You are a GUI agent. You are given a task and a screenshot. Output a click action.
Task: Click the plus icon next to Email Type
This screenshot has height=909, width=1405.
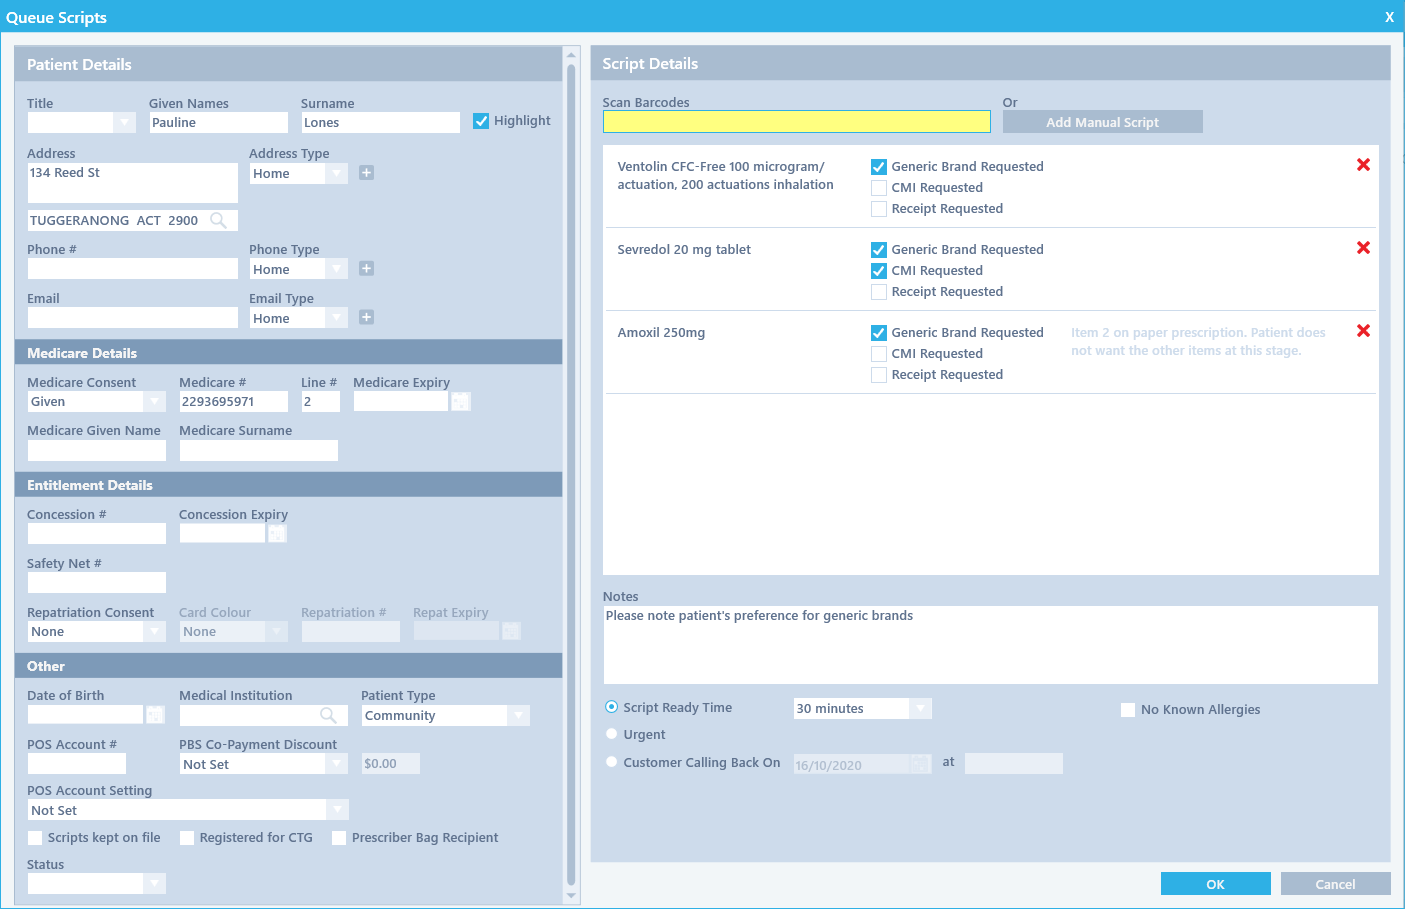(x=366, y=318)
